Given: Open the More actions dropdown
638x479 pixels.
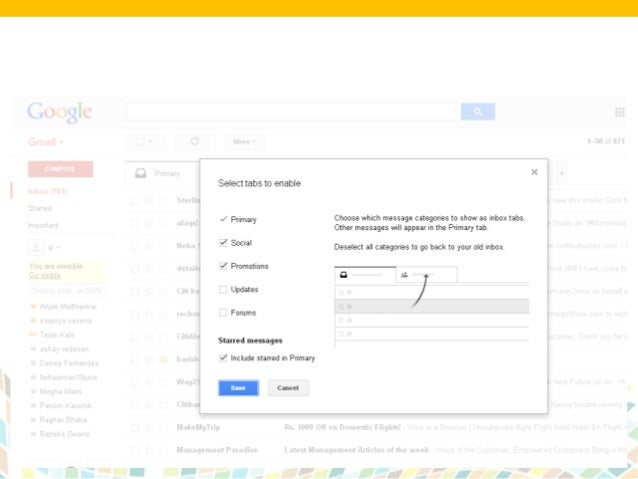Looking at the screenshot, I should click(245, 142).
